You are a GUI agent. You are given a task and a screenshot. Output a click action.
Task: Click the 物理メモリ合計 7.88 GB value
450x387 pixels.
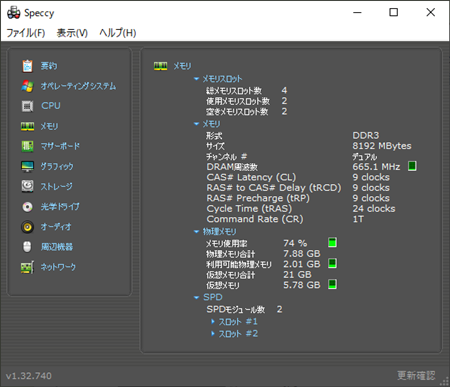point(302,254)
